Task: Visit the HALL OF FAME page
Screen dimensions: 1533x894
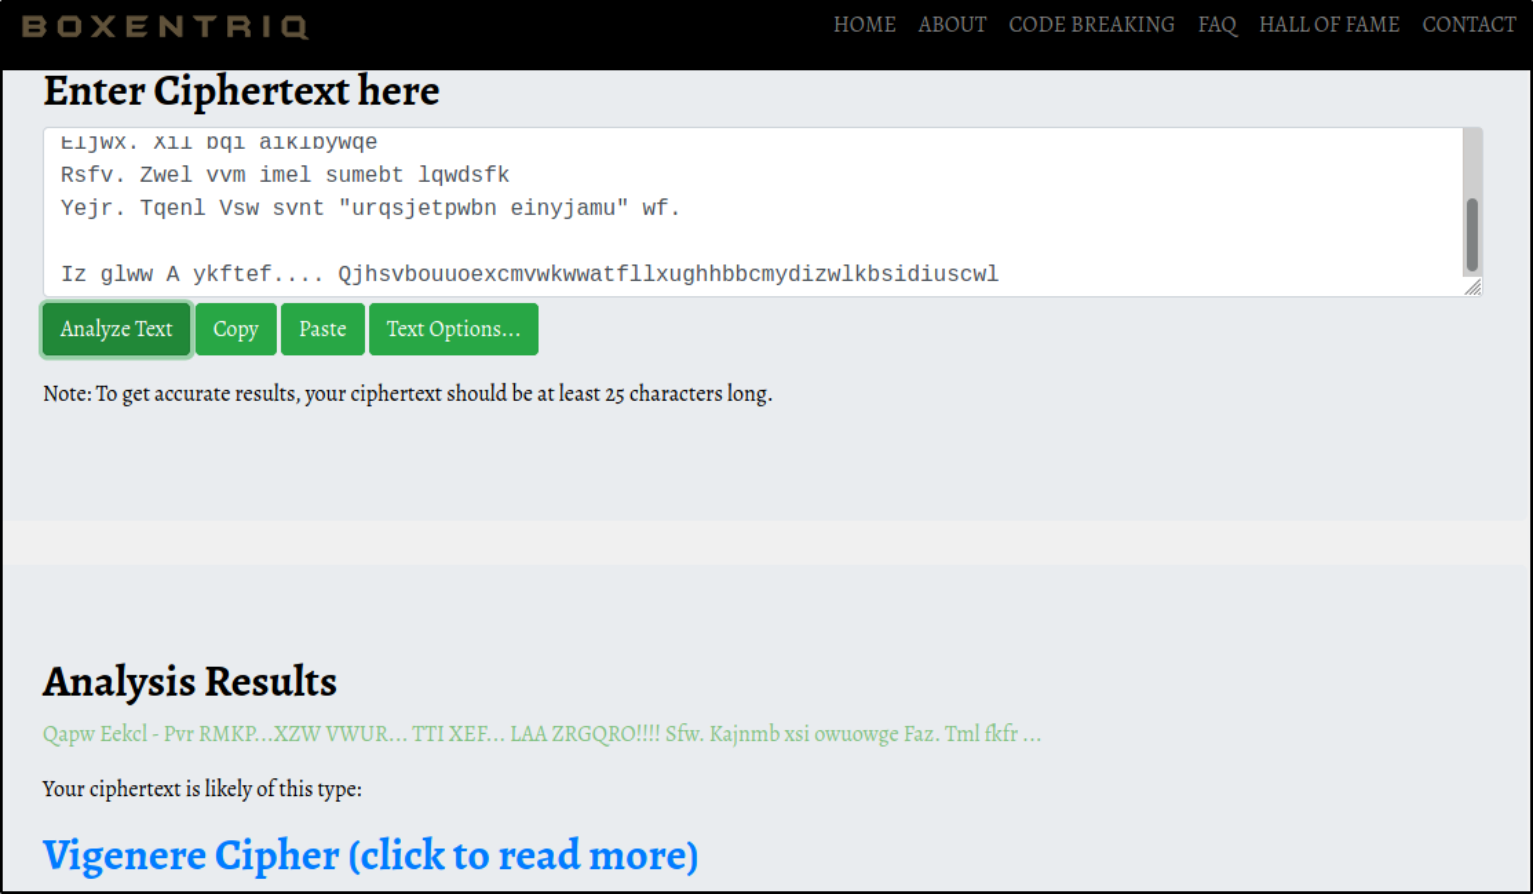Action: [1329, 25]
